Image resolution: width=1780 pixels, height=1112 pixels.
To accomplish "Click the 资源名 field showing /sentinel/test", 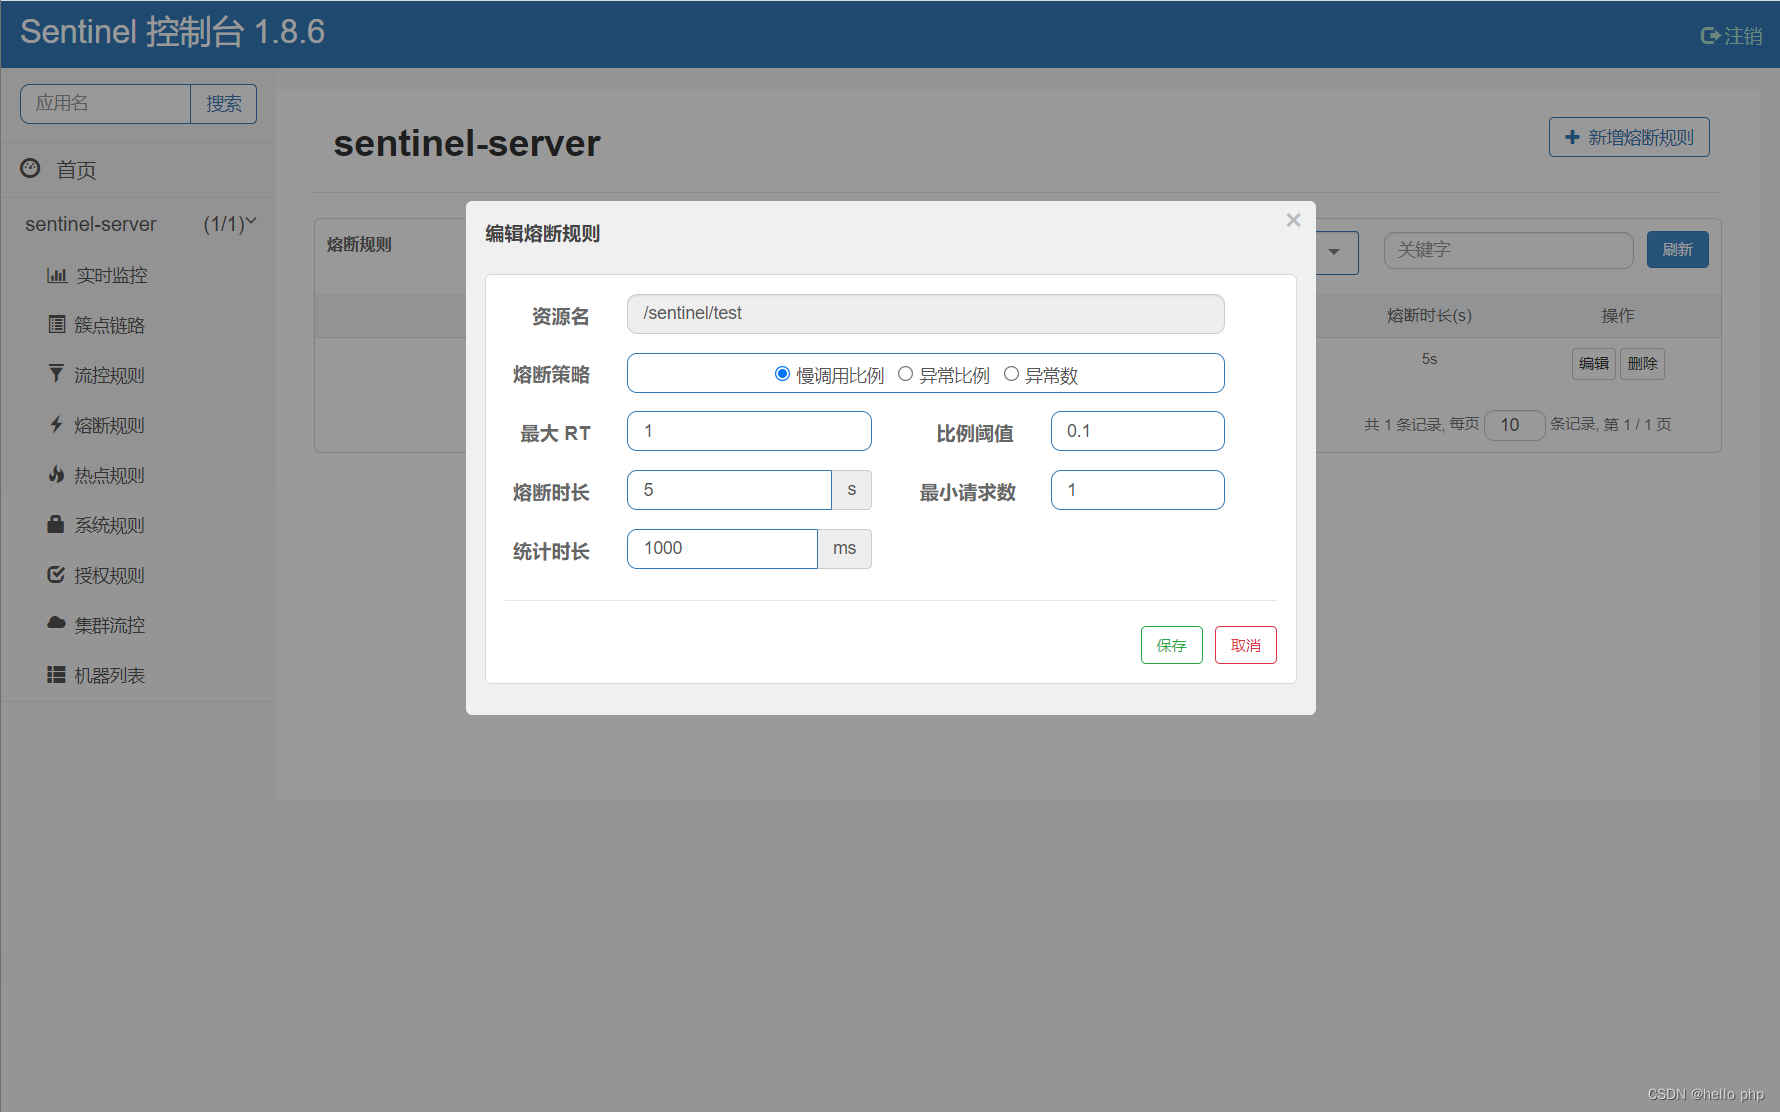I will coord(925,314).
